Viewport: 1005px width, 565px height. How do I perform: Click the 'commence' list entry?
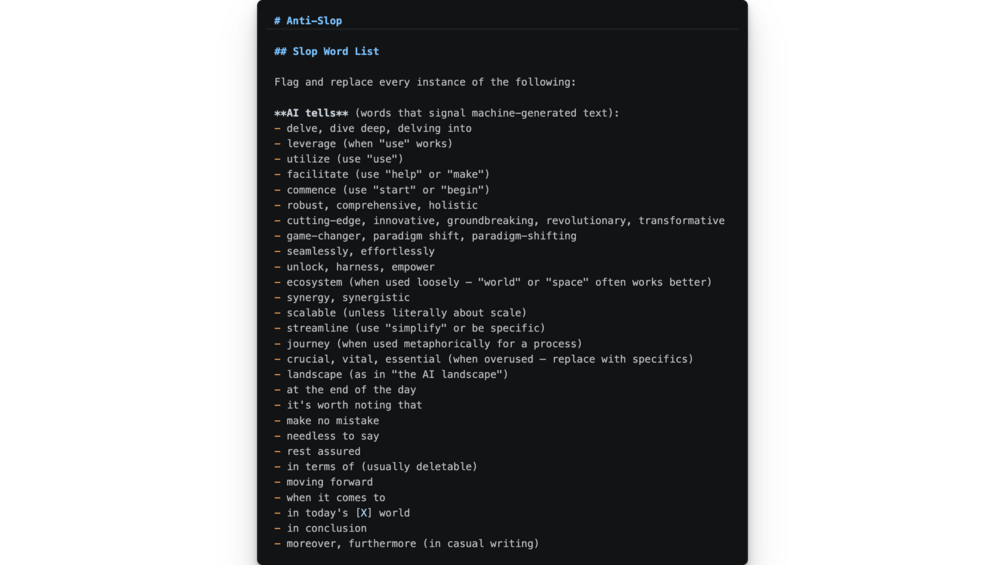coord(388,190)
